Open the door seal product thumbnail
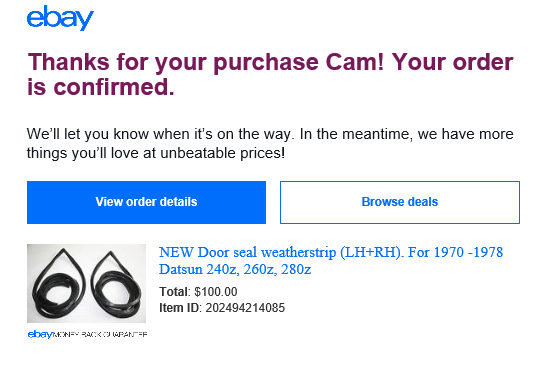Screen dimensions: 558x366 (86, 283)
